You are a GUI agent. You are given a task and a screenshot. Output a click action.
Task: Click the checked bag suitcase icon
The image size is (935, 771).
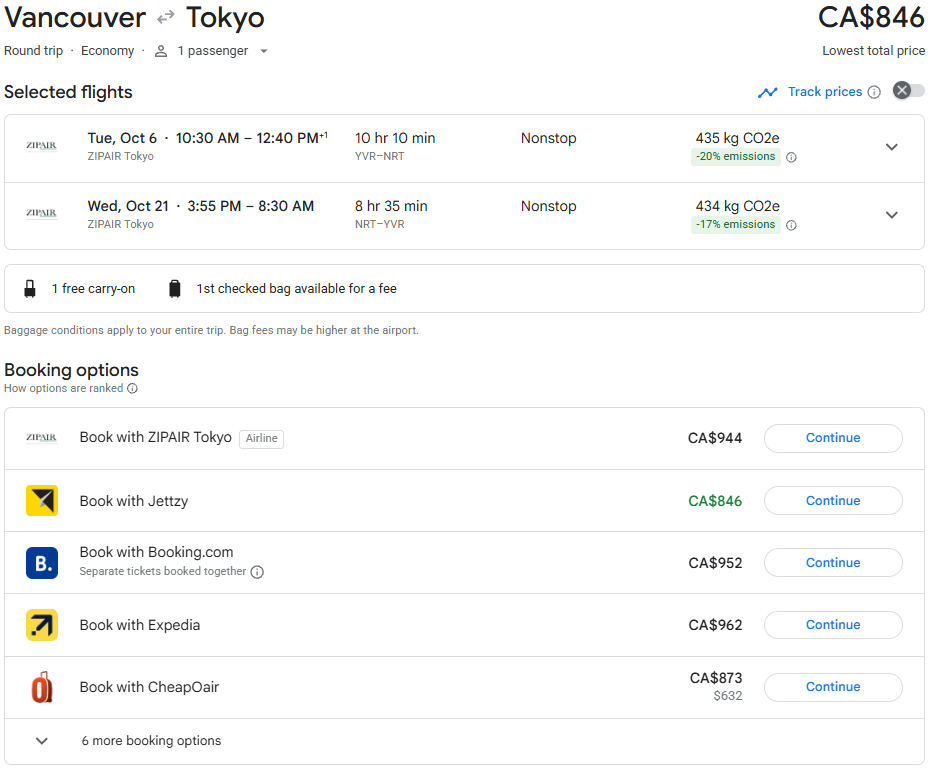click(x=175, y=289)
